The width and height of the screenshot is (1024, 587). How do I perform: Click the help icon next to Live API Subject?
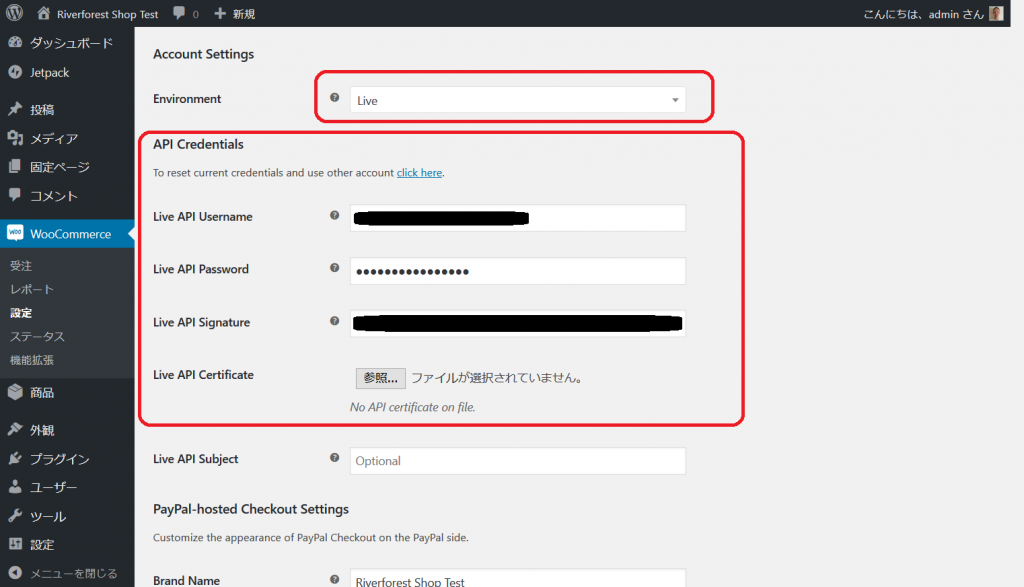[x=334, y=458]
